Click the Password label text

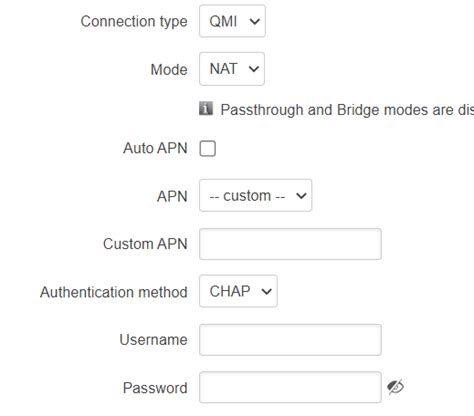click(x=155, y=388)
